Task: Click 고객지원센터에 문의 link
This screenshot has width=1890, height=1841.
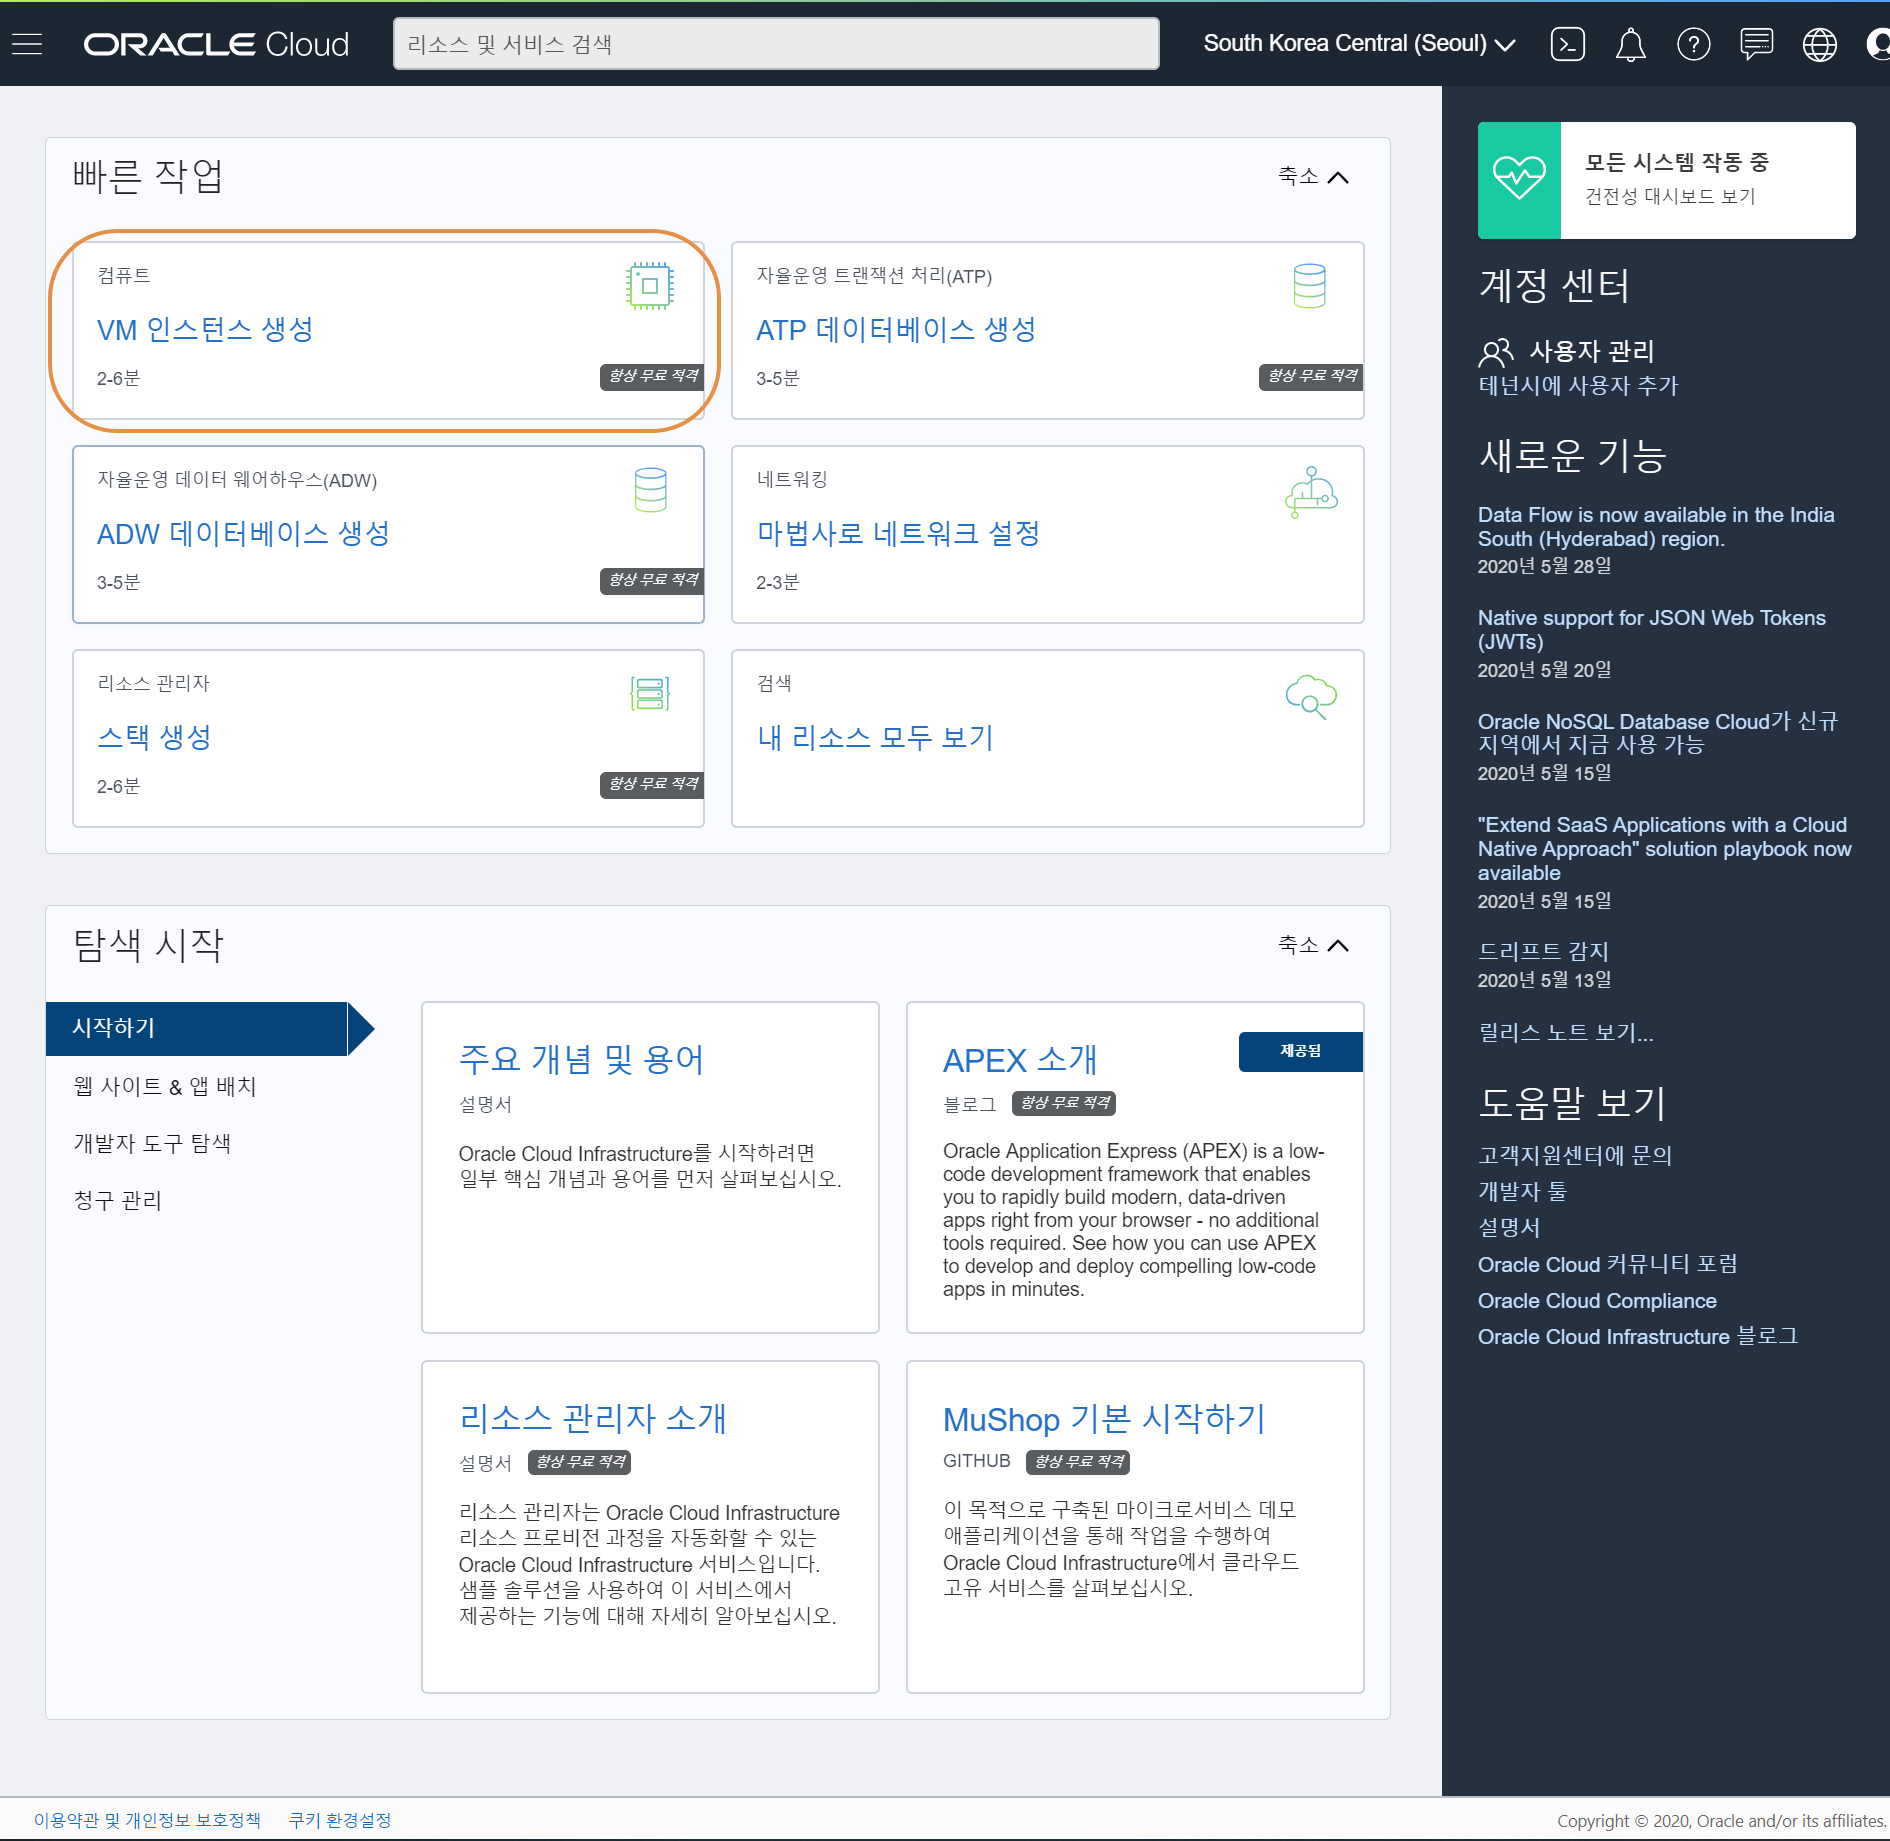Action: coord(1575,1156)
